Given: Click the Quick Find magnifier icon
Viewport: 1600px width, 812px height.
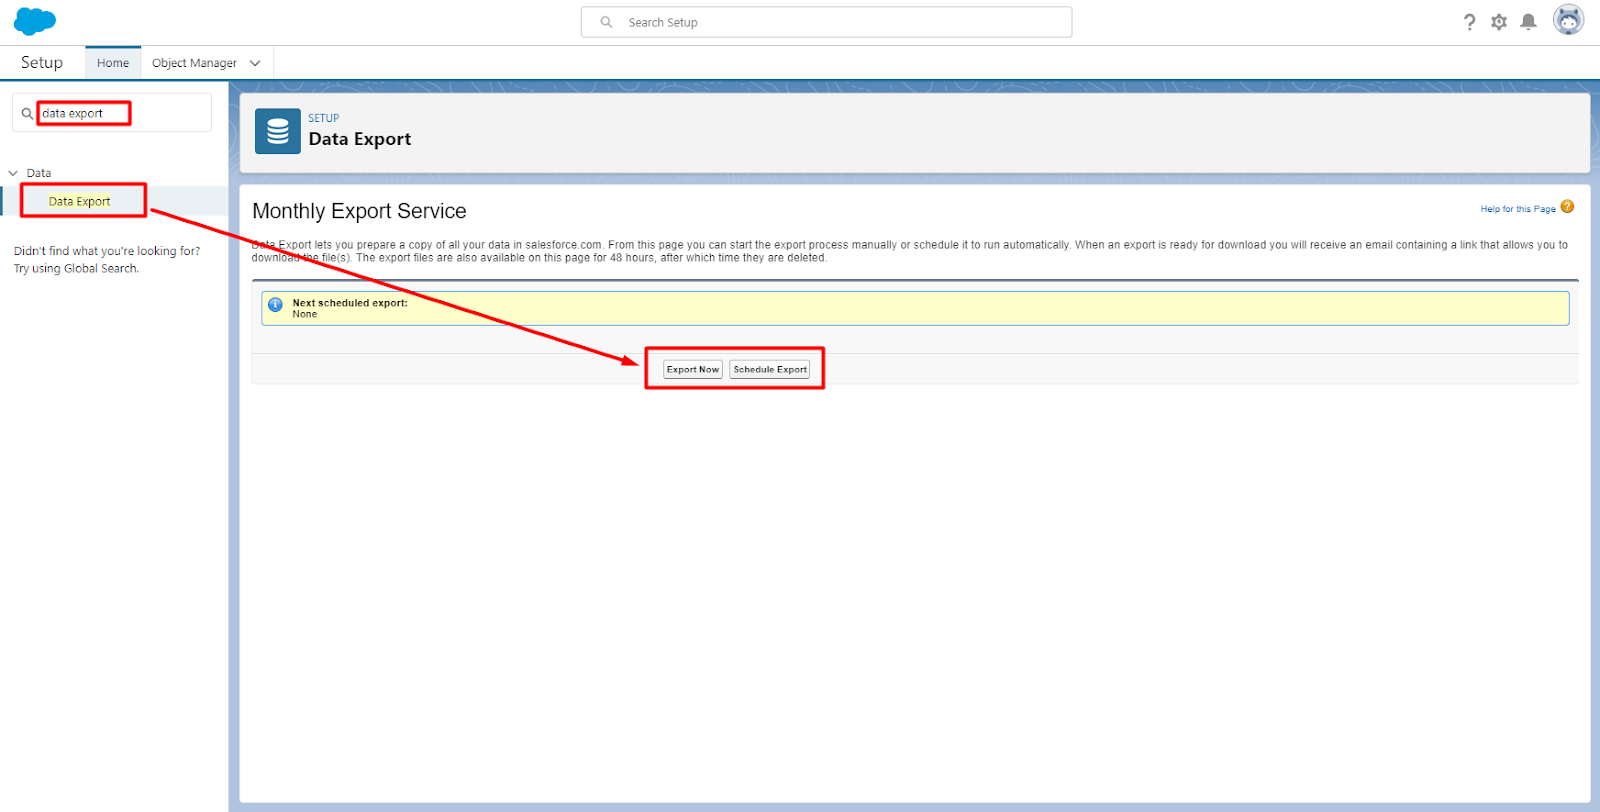Looking at the screenshot, I should (27, 114).
